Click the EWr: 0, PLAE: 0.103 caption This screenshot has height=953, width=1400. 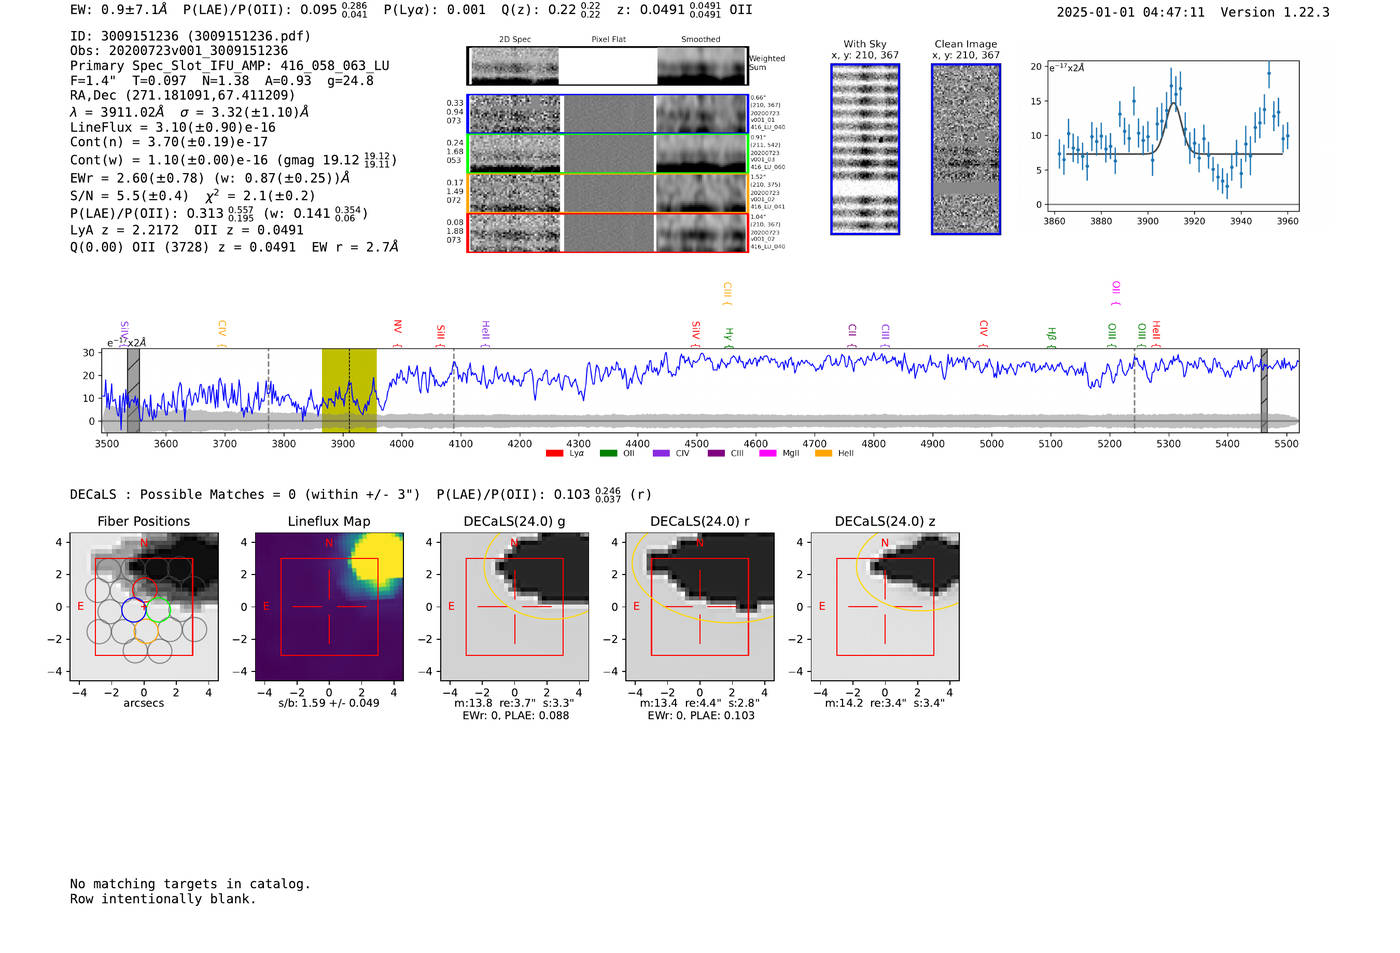click(701, 716)
